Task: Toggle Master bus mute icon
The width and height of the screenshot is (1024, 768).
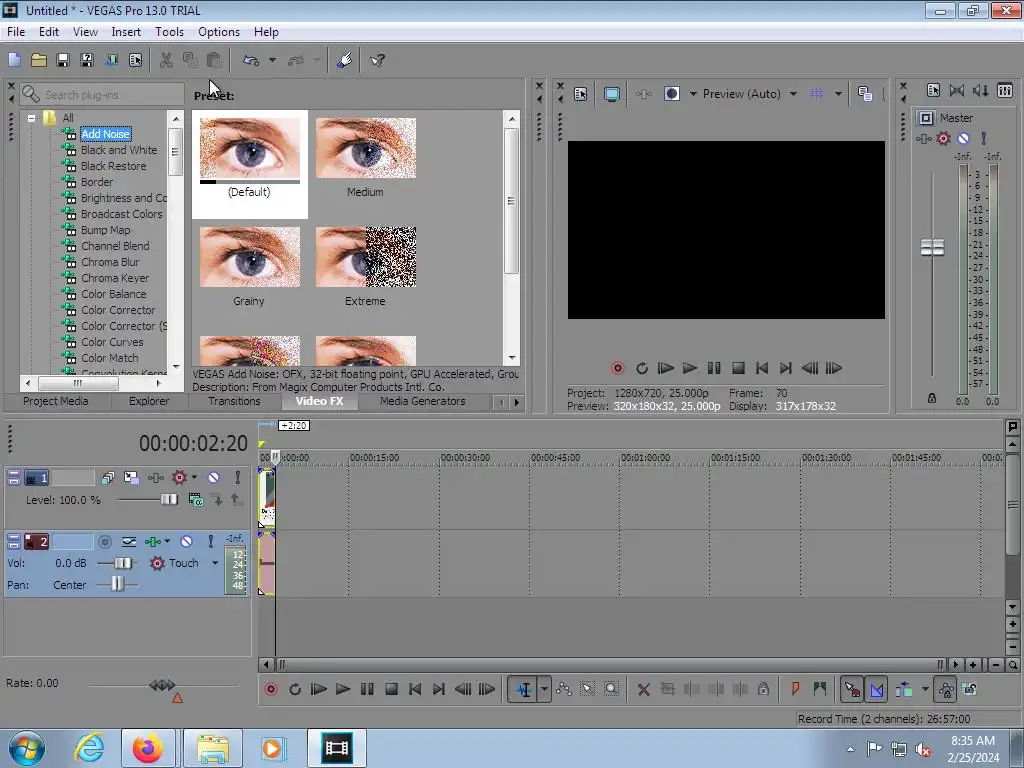Action: [x=963, y=138]
